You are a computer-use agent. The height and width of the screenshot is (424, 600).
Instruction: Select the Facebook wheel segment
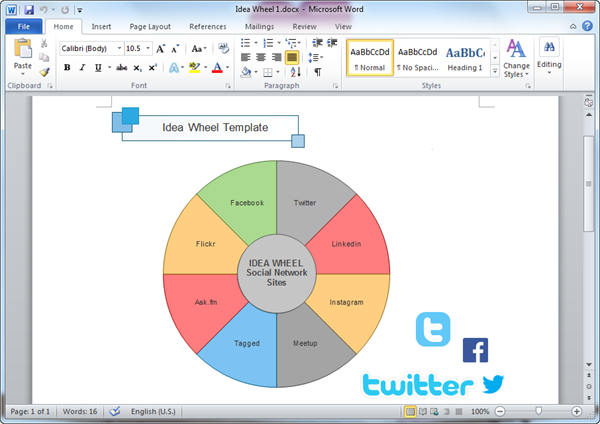247,202
